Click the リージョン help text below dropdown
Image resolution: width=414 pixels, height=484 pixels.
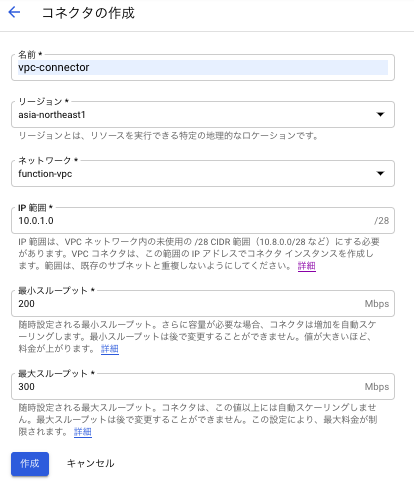[x=168, y=136]
